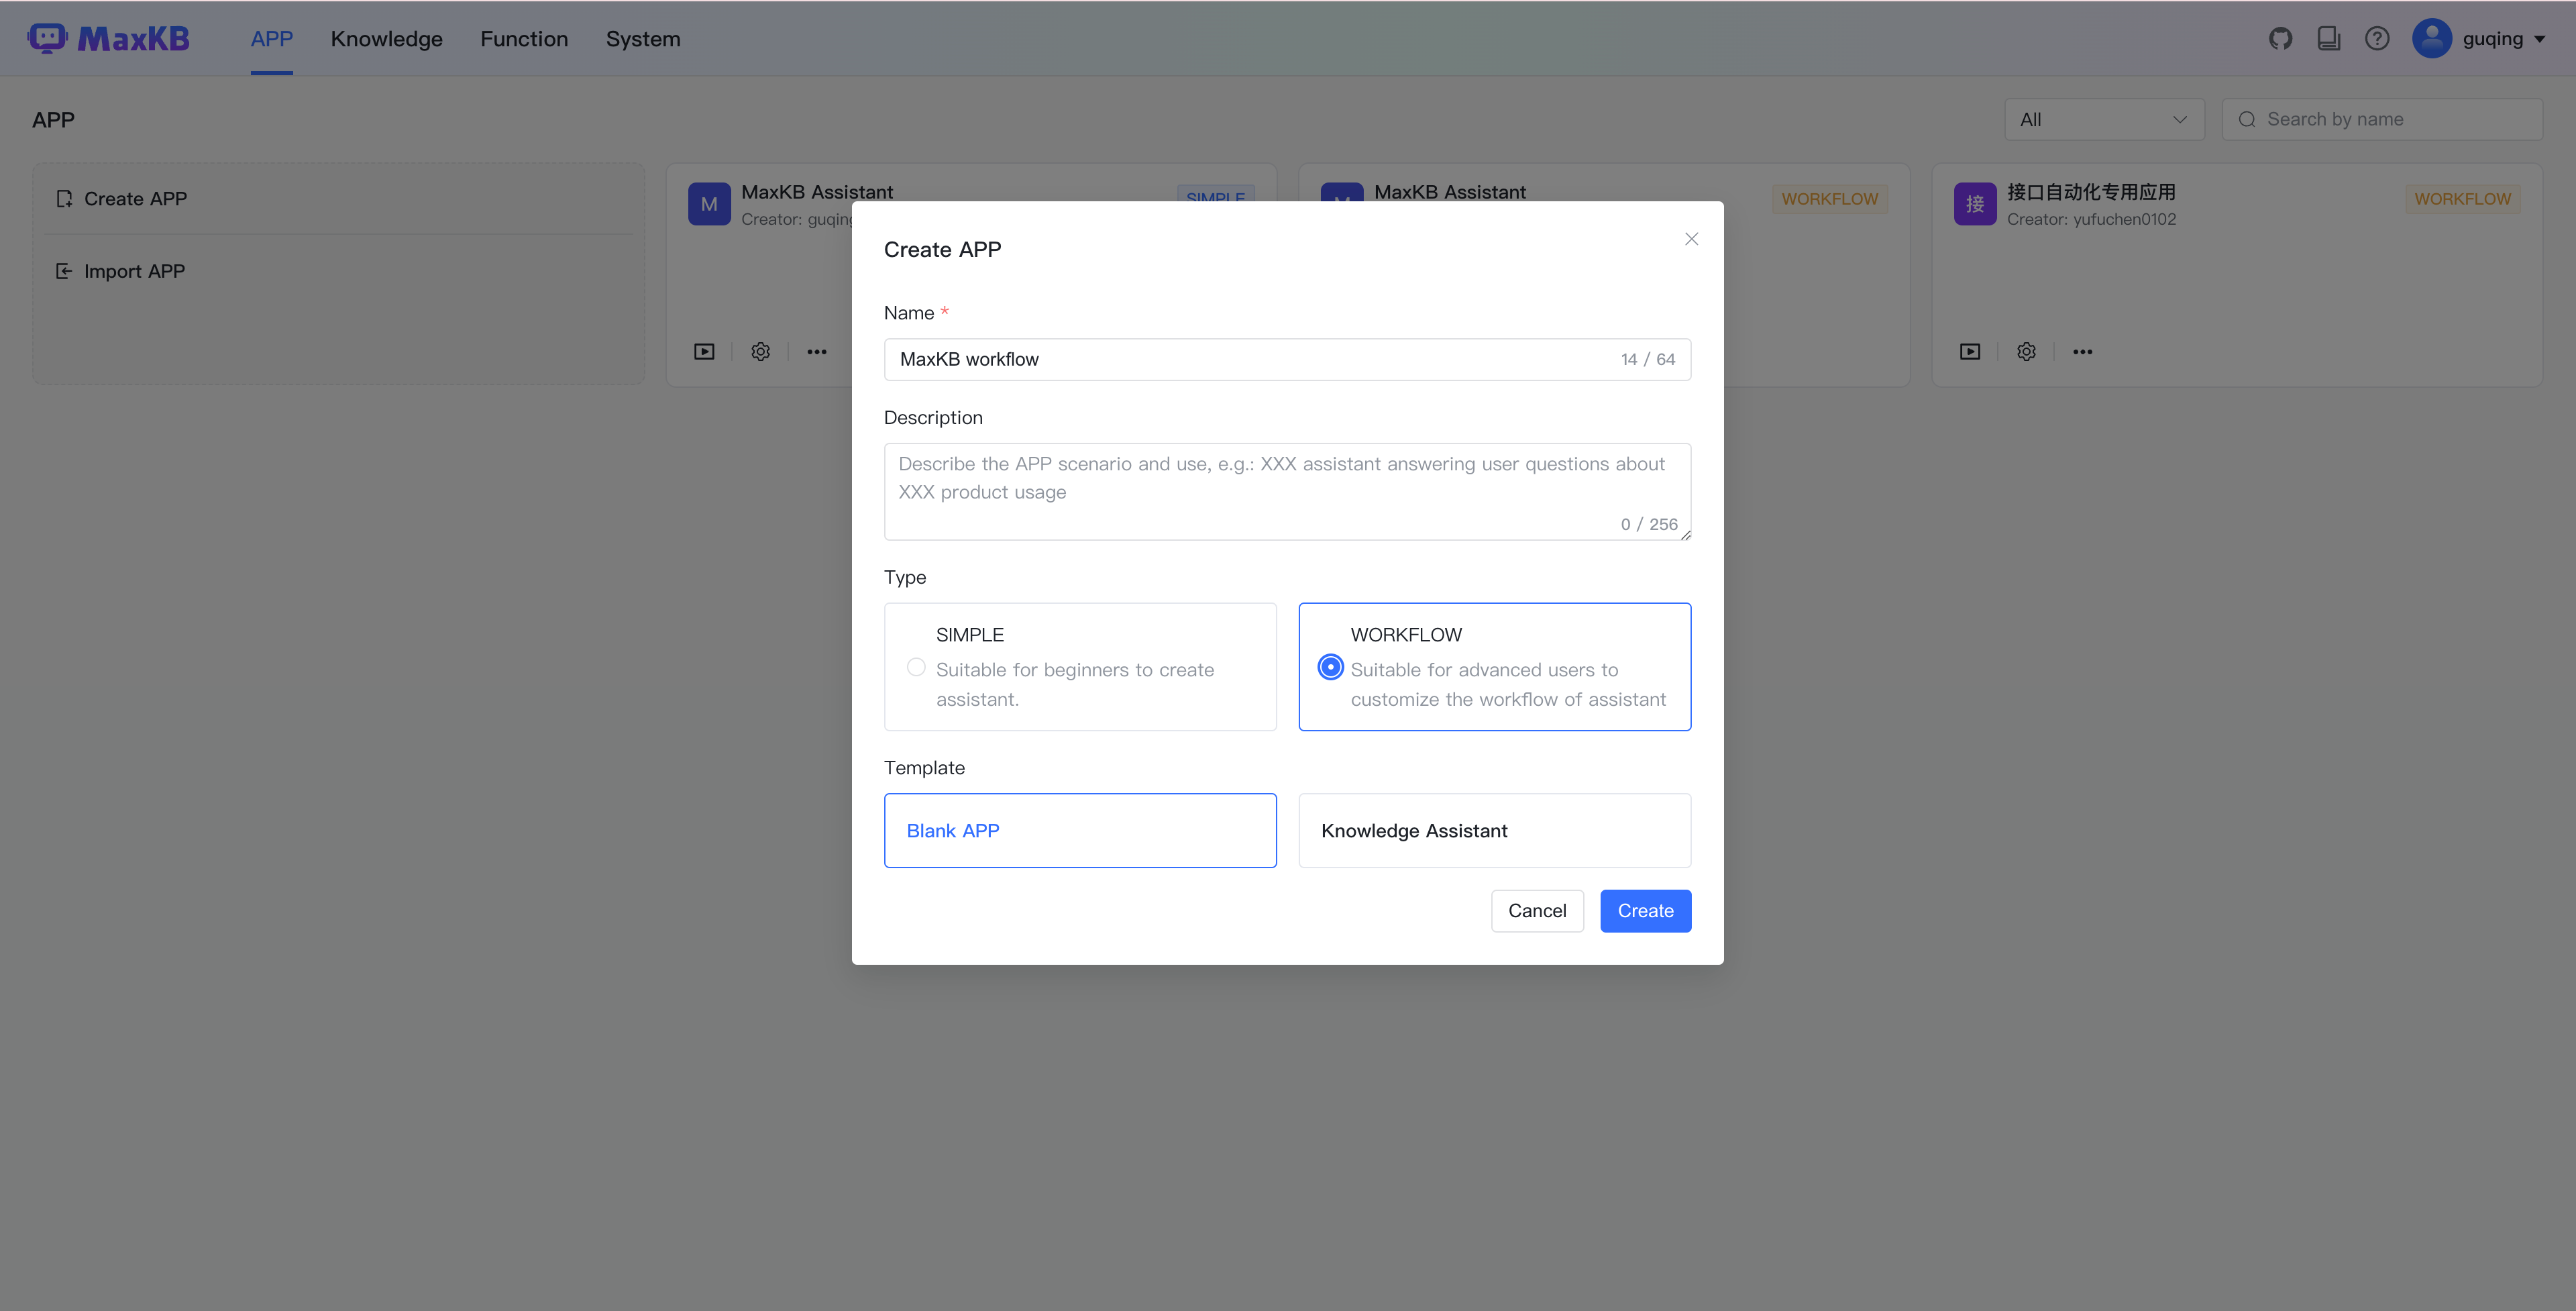Screen dimensions: 2576x1311
Task: Click the help question mark icon
Action: tap(2377, 38)
